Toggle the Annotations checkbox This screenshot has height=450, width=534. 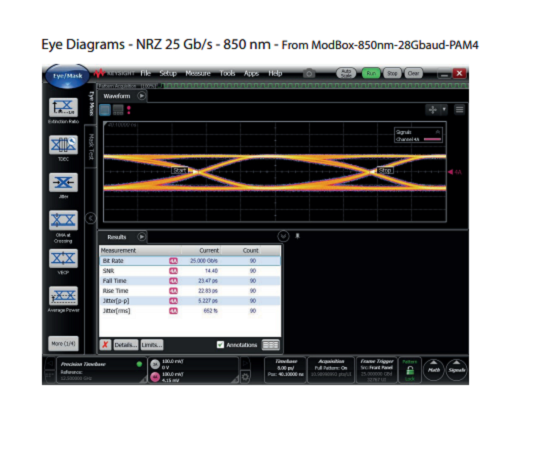220,345
